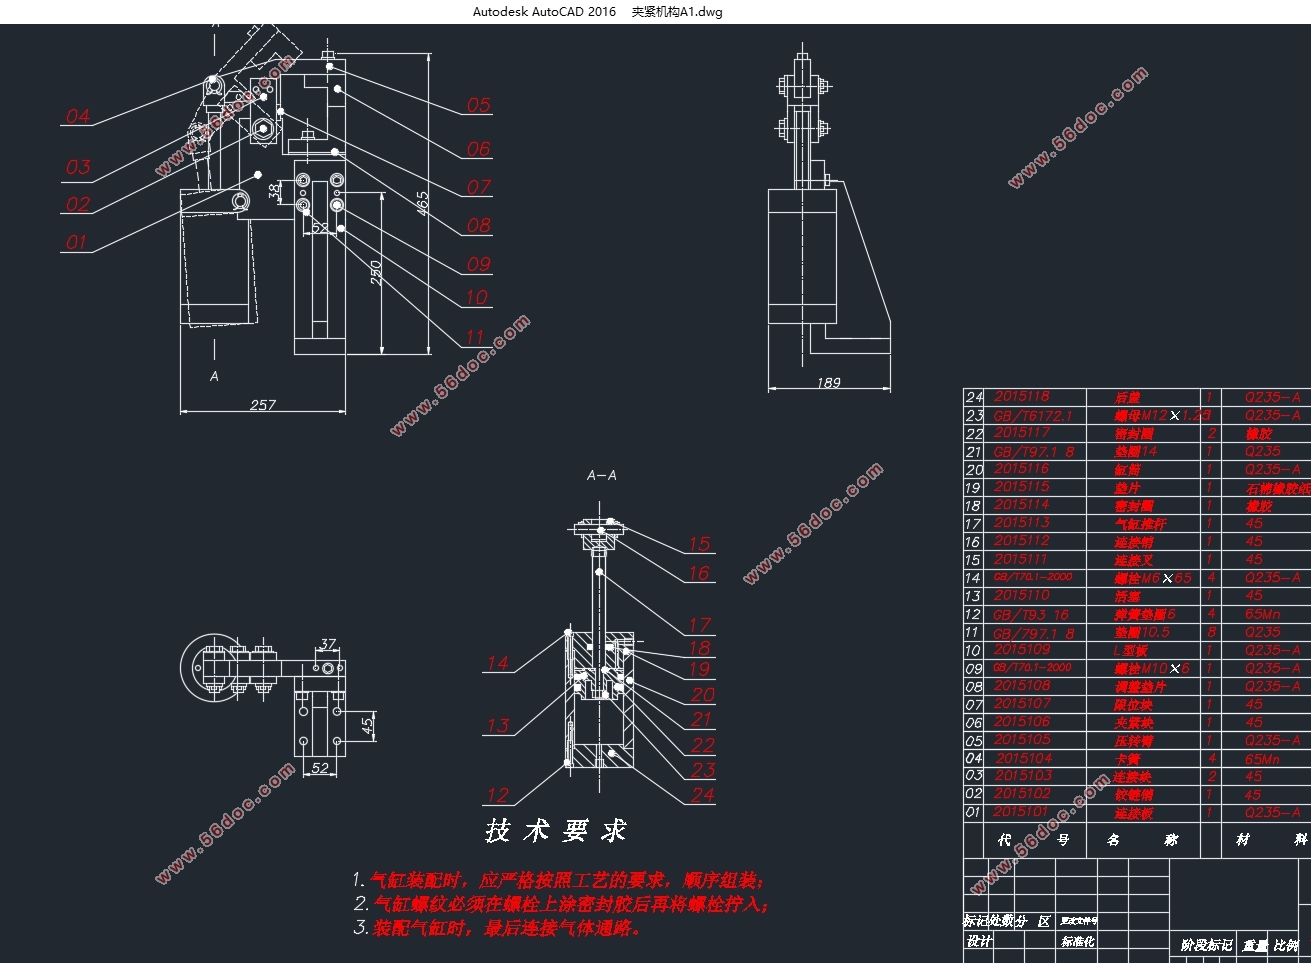1311x963 pixels.
Task: Click part callout 12 in section view
Action: 497,796
